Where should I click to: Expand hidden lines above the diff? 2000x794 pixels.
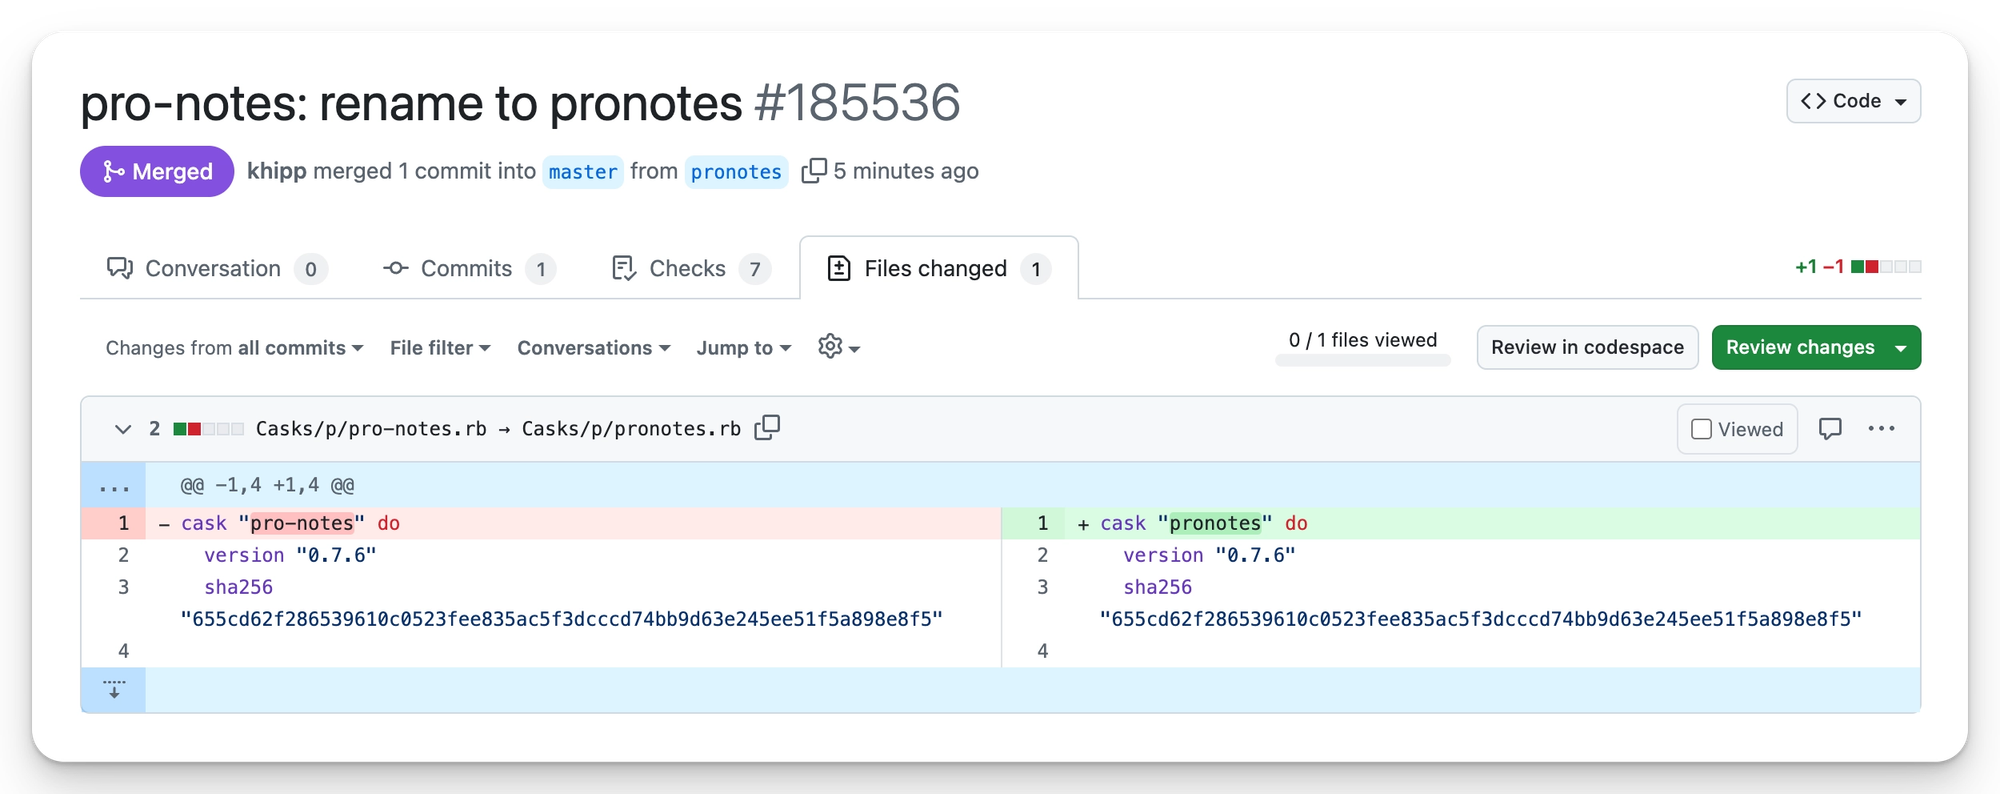coord(114,486)
